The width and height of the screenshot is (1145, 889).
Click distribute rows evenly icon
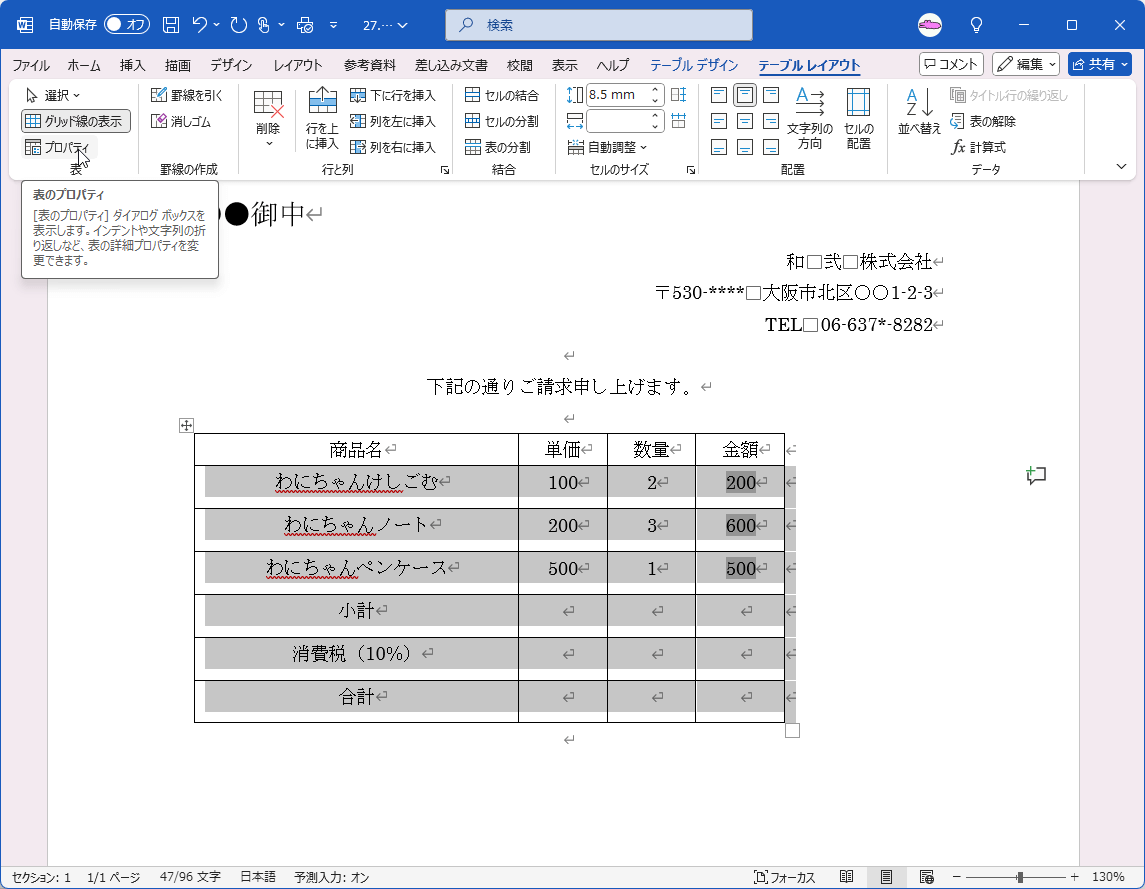click(x=678, y=95)
